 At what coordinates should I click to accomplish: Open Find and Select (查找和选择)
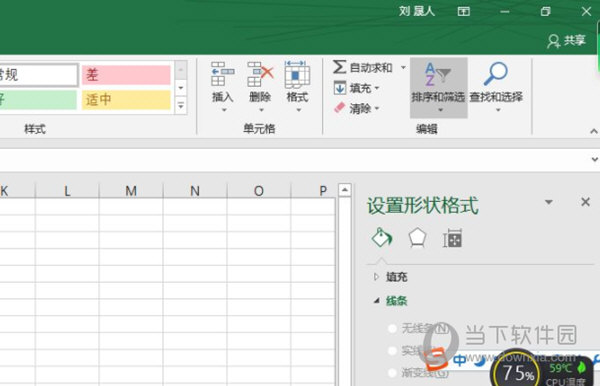coord(496,88)
